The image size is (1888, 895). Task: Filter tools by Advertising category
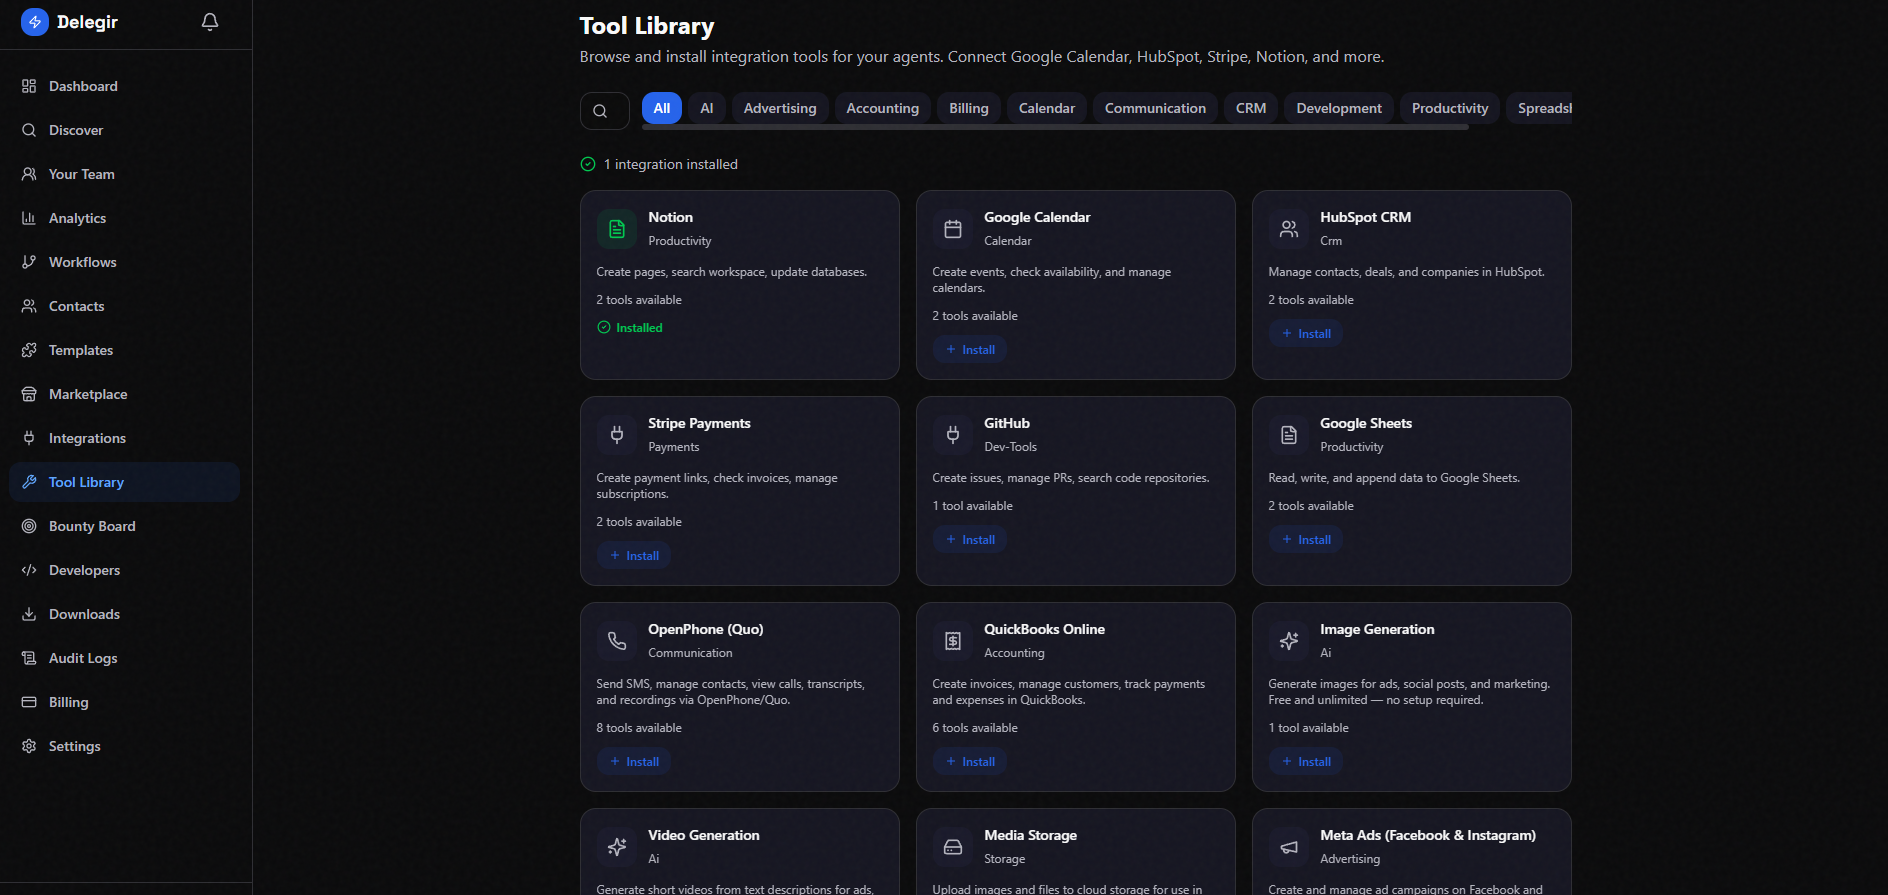780,108
